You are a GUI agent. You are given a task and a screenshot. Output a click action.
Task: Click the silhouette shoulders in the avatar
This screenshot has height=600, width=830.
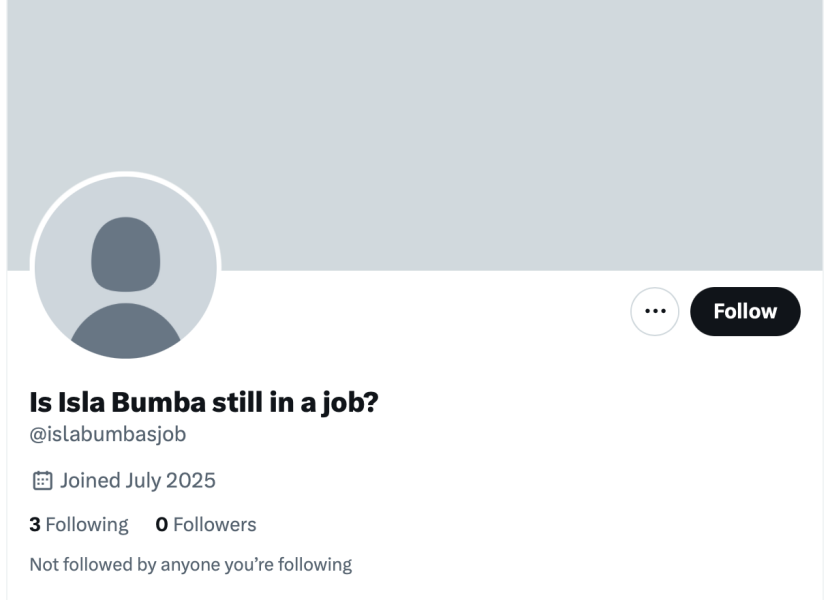[126, 330]
